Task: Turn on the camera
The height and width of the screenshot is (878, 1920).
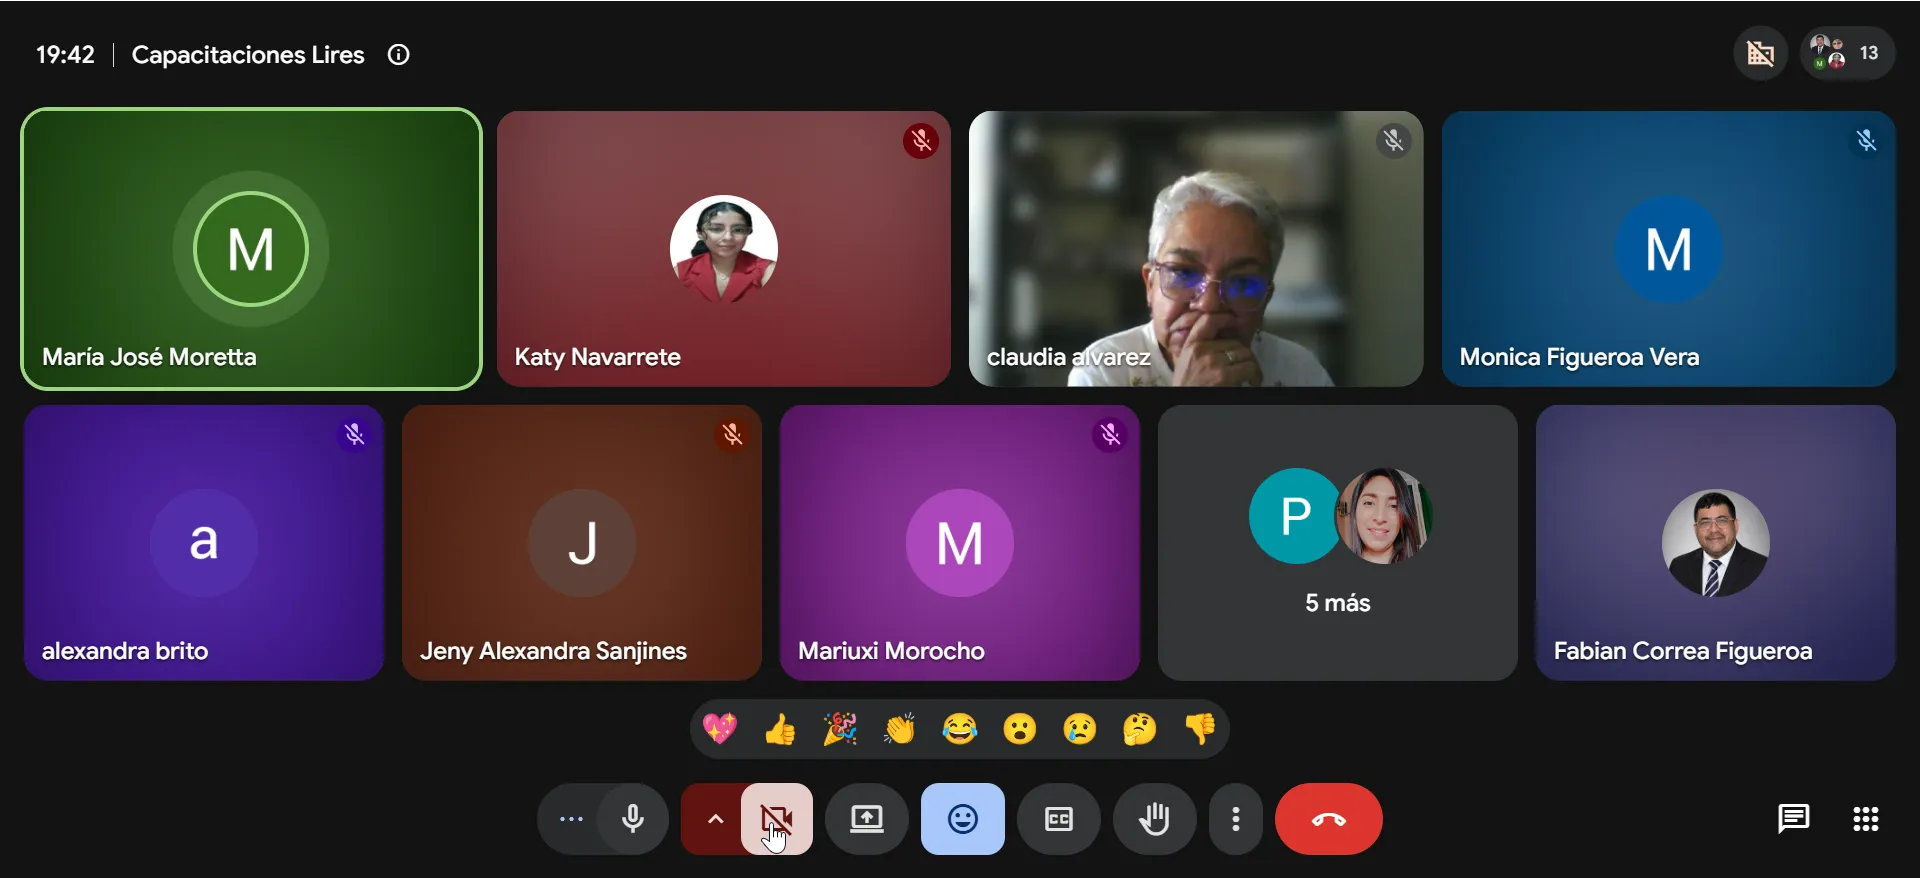Action: 777,819
